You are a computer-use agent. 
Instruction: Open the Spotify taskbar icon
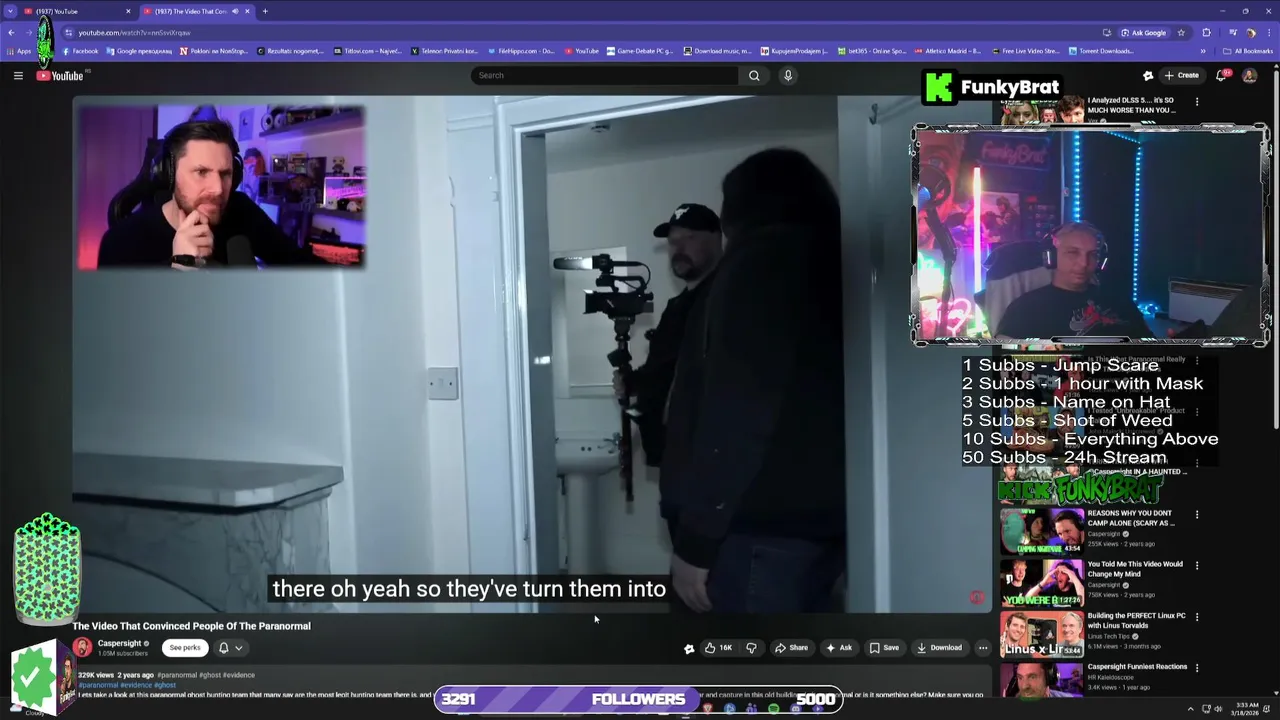(x=774, y=709)
